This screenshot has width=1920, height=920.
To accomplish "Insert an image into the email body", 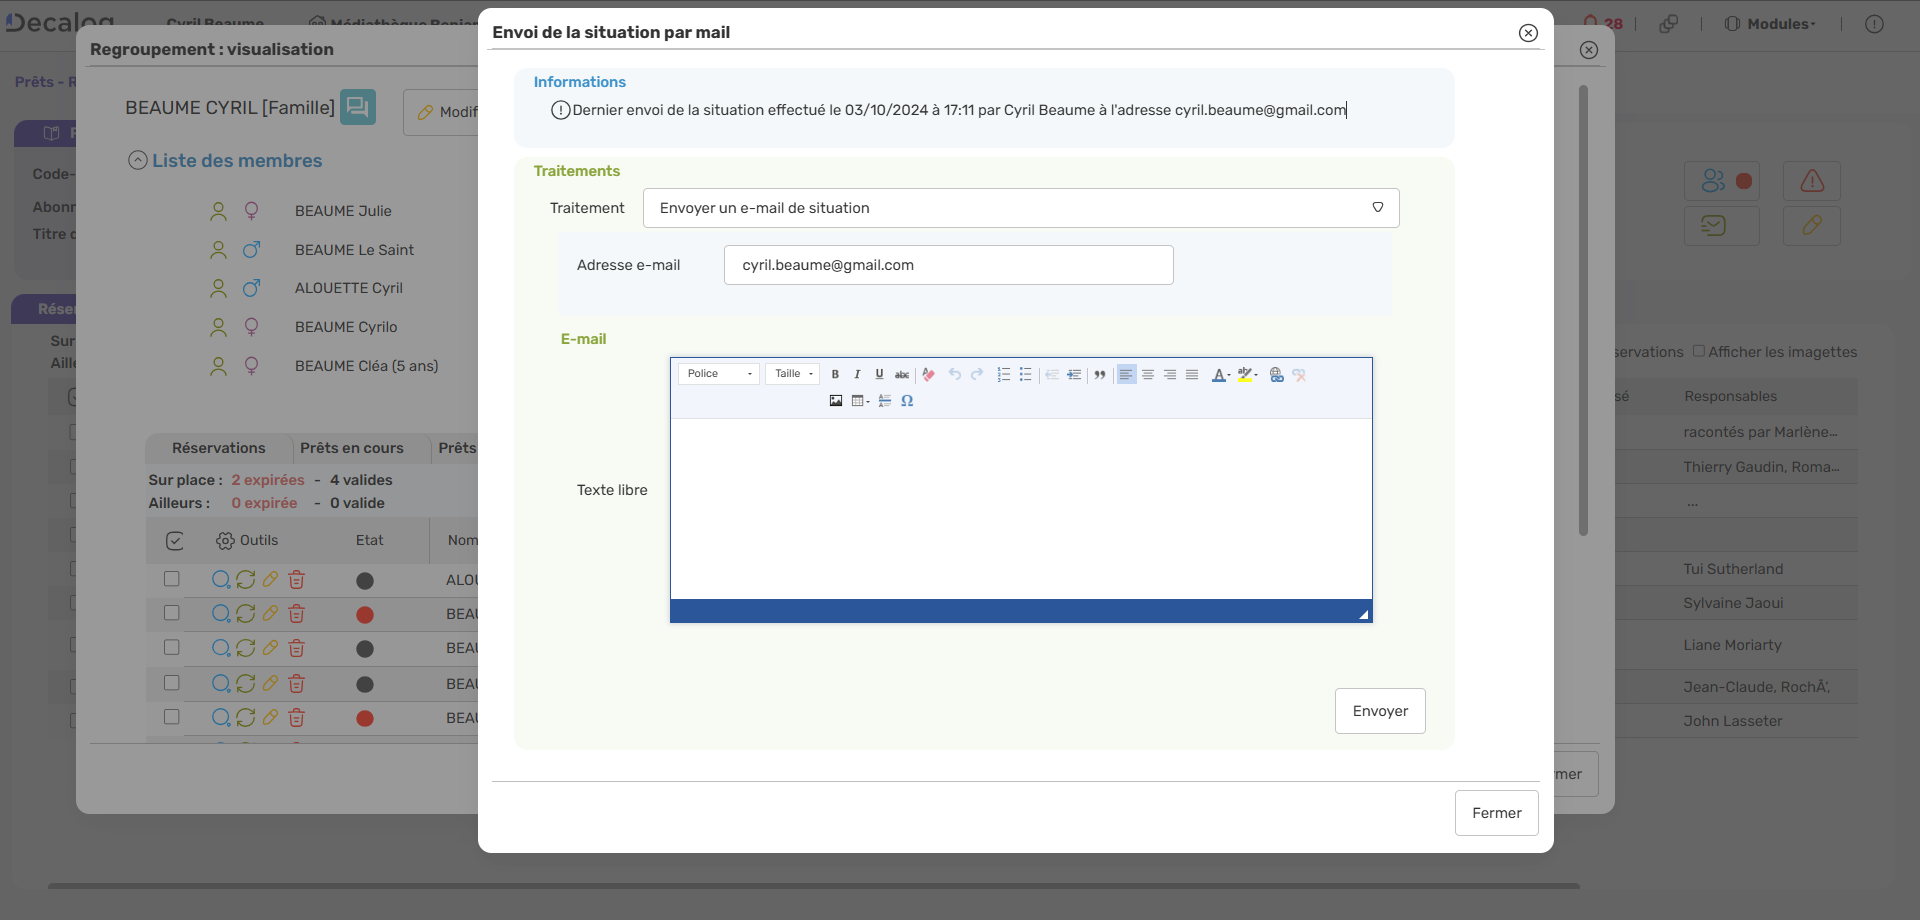I will tap(836, 401).
